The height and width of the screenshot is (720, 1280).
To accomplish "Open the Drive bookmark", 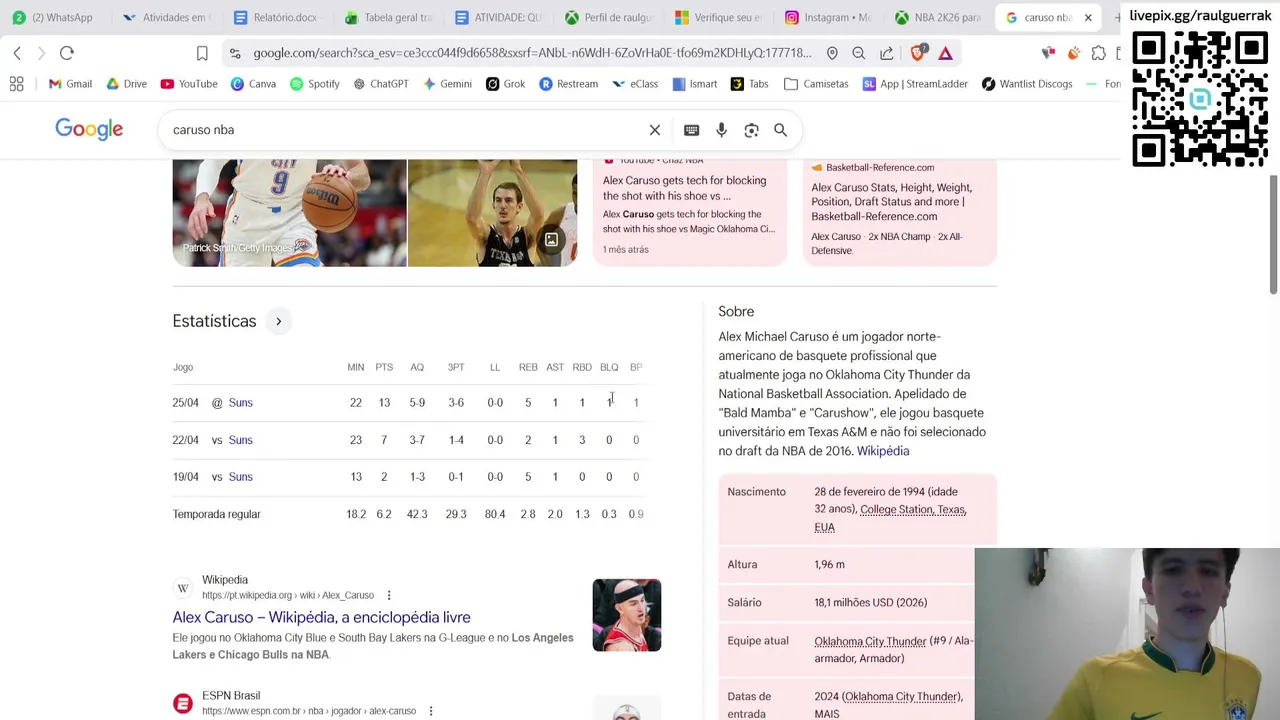I will [126, 84].
